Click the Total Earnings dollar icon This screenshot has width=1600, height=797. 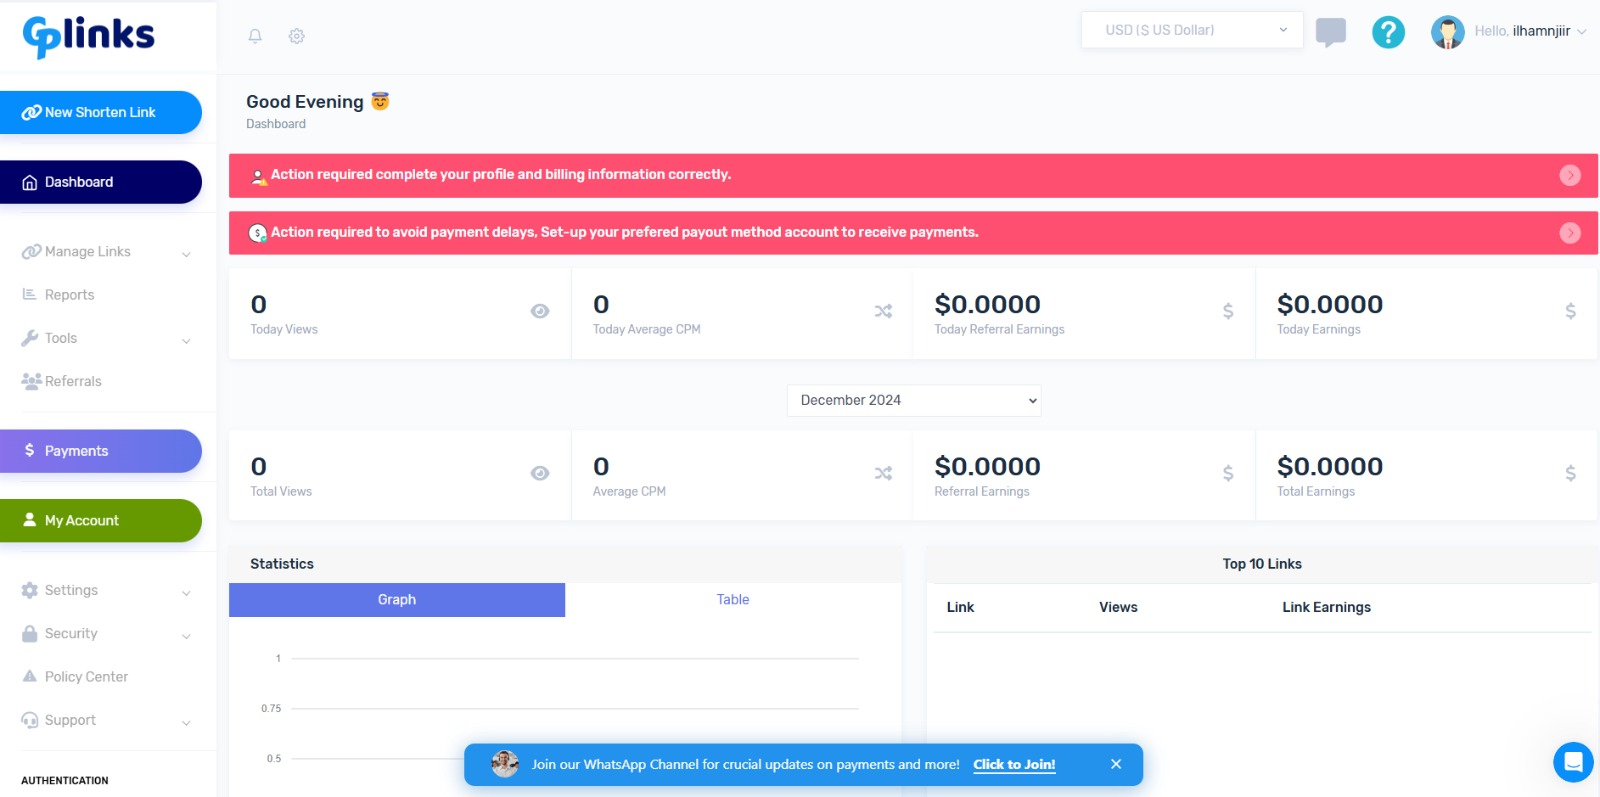(x=1571, y=473)
